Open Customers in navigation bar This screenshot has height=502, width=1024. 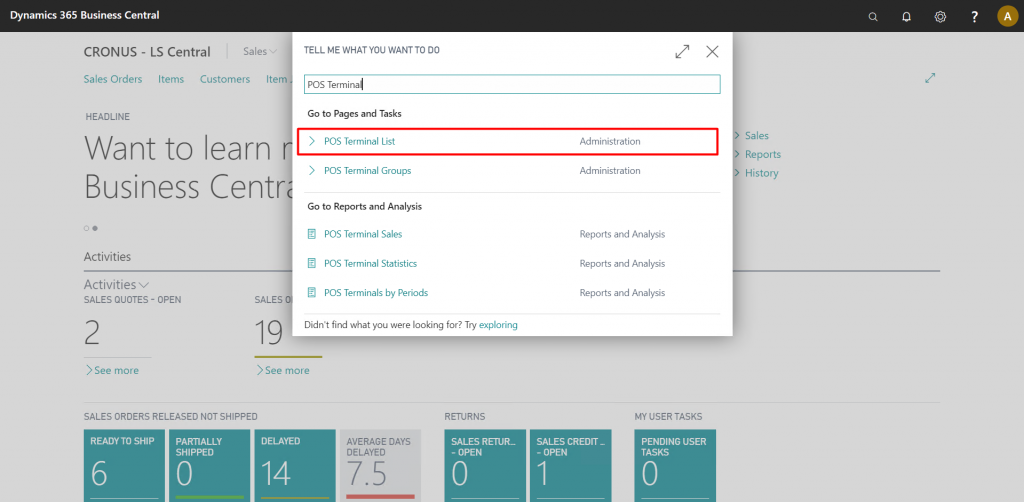[225, 79]
